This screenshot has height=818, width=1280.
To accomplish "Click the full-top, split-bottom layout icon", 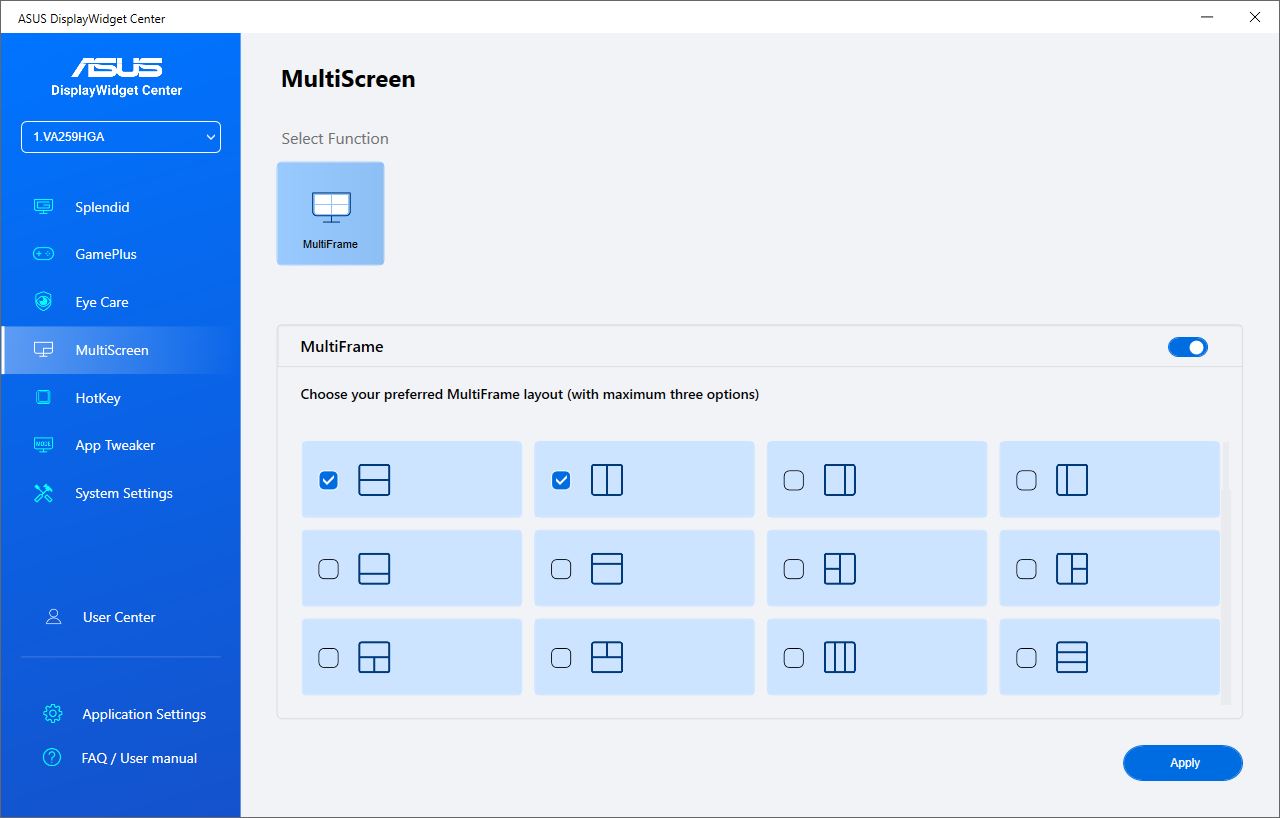I will 374,657.
